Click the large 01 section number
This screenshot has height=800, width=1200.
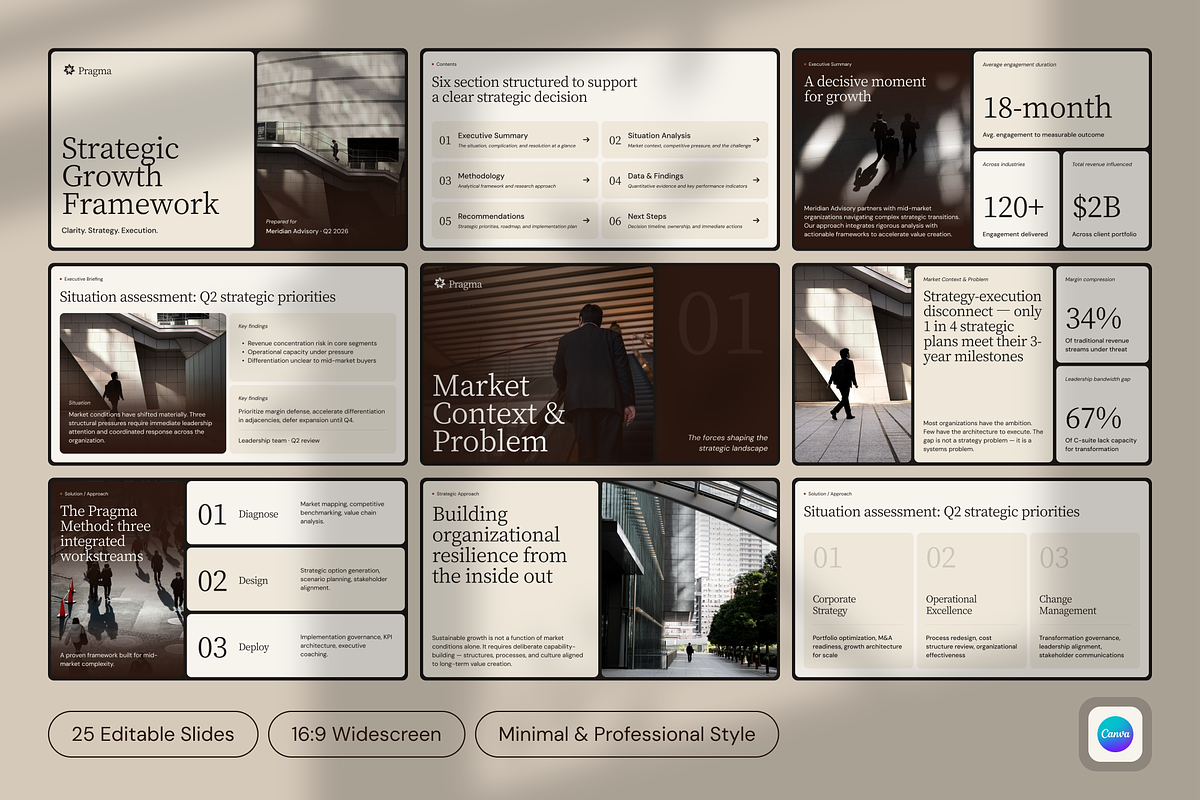[x=720, y=323]
